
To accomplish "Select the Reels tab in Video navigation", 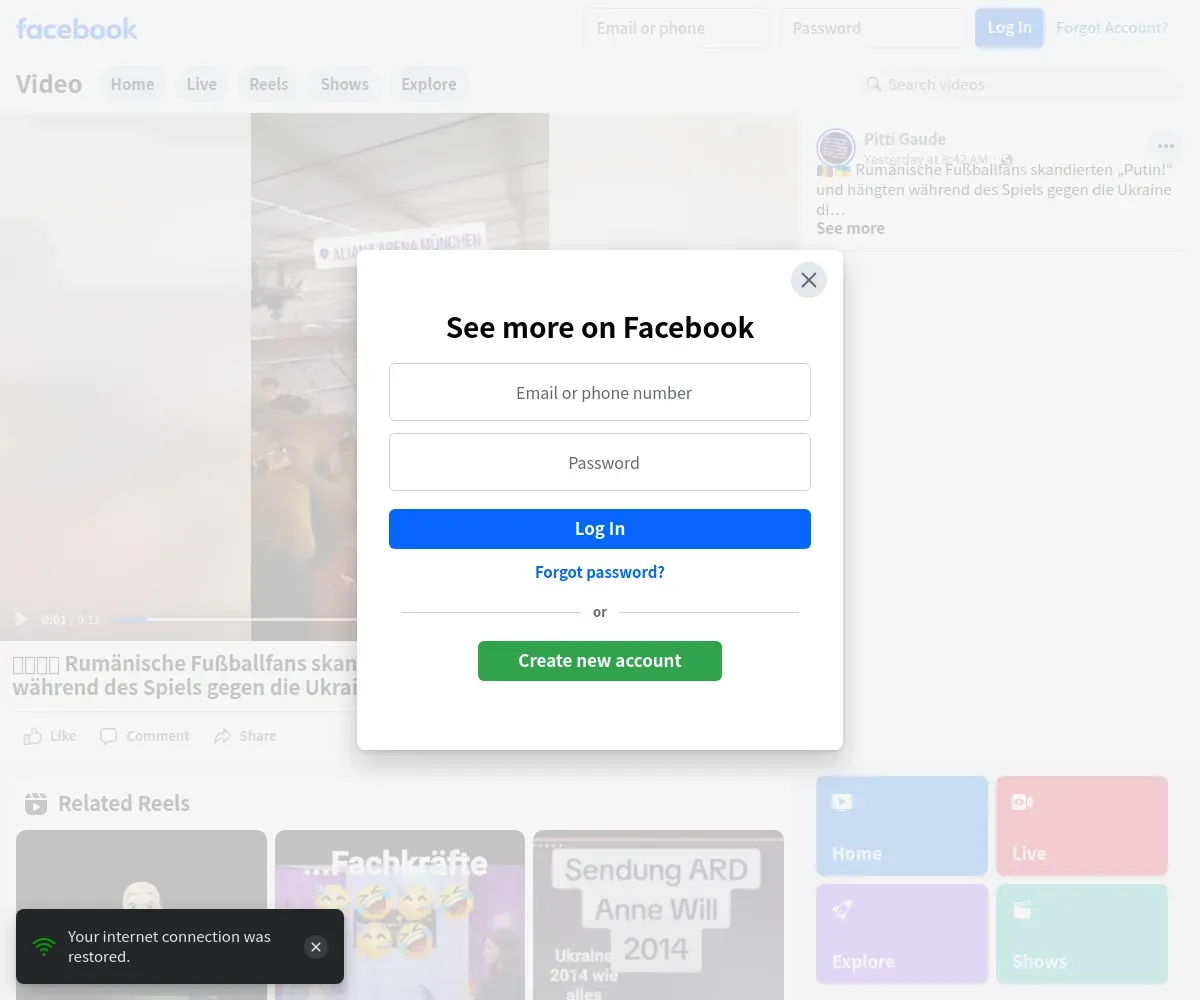I will point(269,84).
